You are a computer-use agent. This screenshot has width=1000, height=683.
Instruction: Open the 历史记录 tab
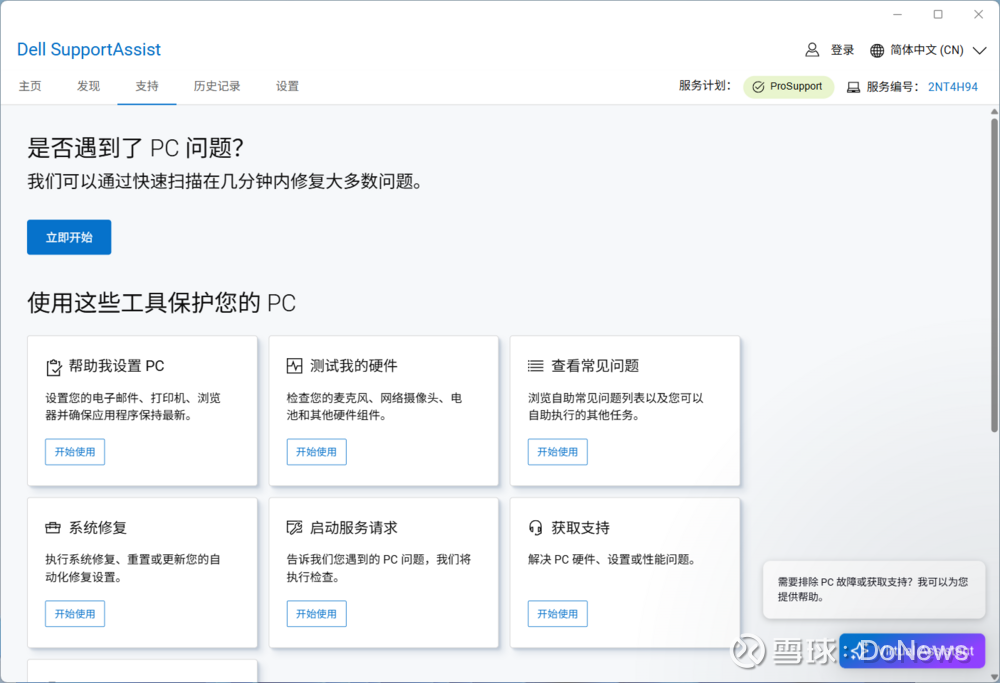217,86
